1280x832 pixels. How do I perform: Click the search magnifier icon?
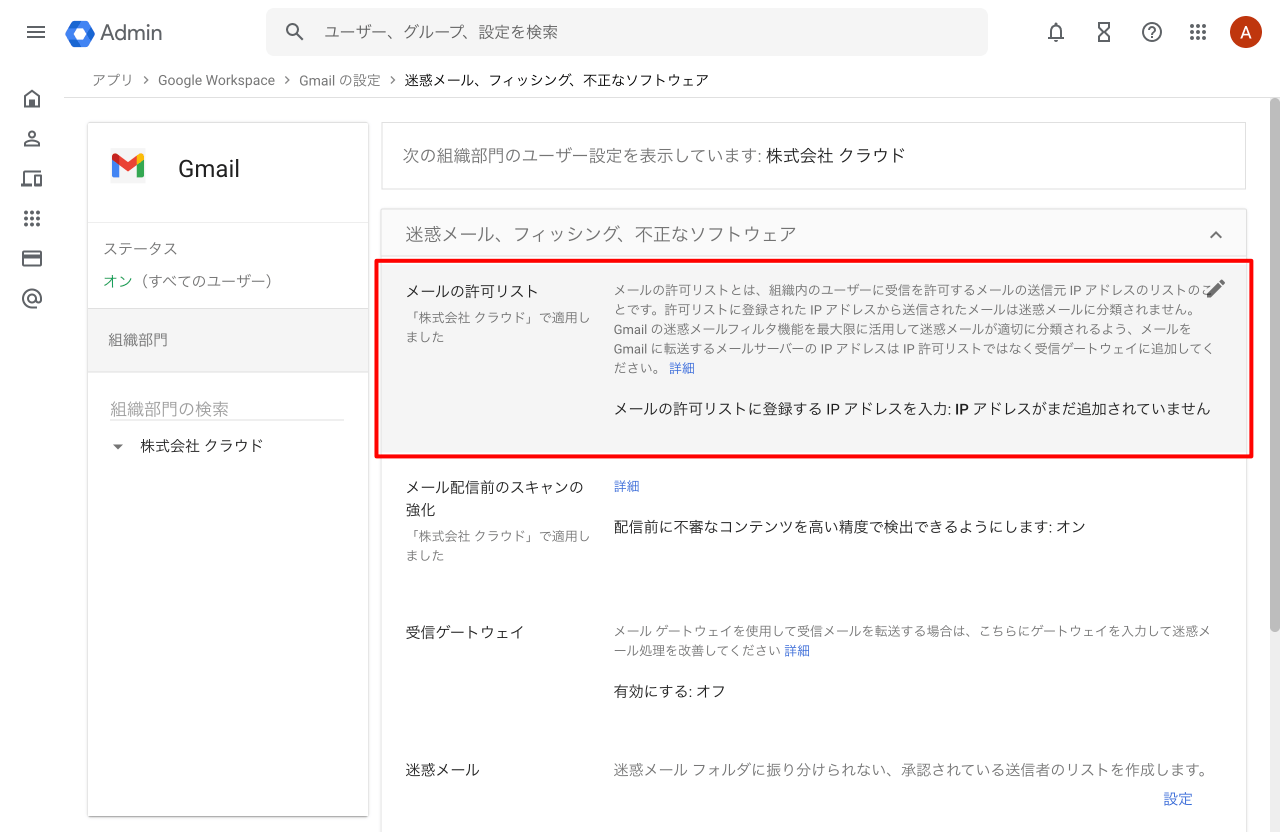(294, 32)
